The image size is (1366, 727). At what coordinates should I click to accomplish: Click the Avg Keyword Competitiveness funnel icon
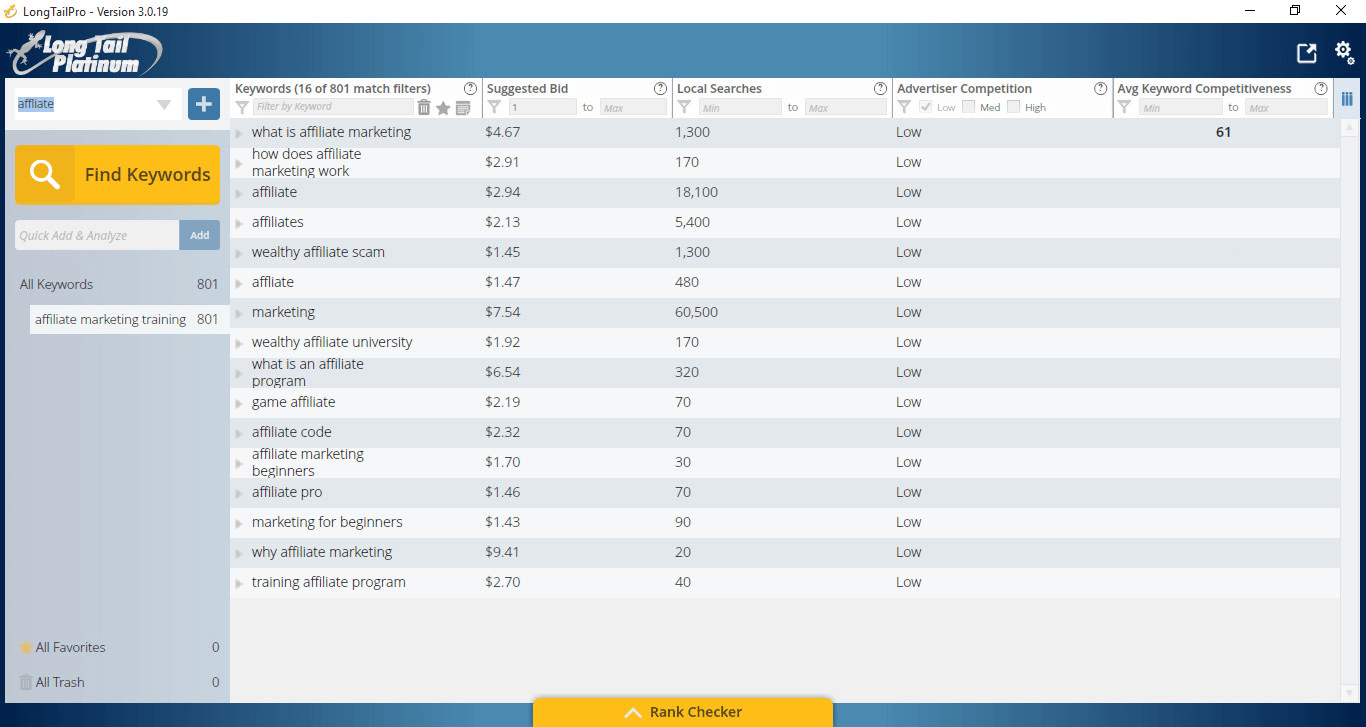(1124, 107)
